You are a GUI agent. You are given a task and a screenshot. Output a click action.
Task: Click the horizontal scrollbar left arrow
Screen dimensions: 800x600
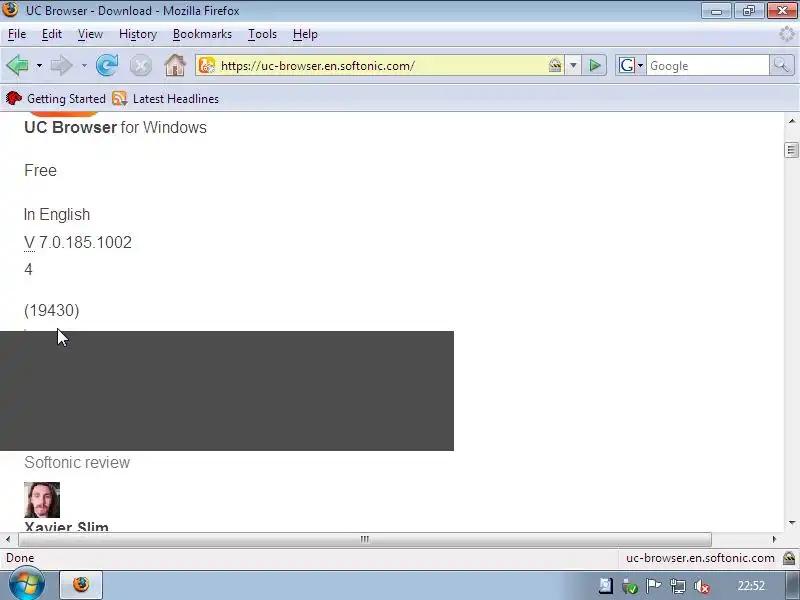click(x=8, y=539)
